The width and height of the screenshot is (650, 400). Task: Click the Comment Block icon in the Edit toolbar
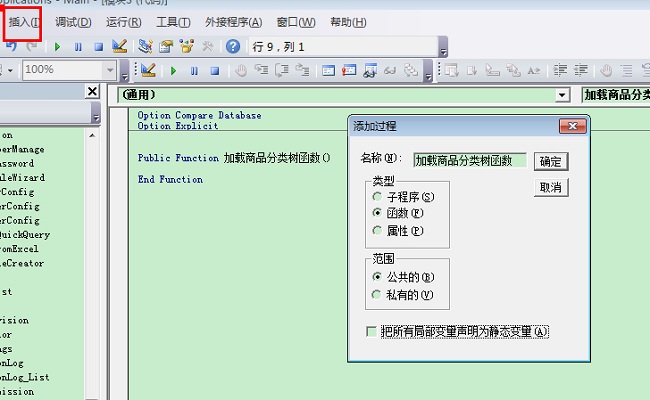(x=627, y=70)
